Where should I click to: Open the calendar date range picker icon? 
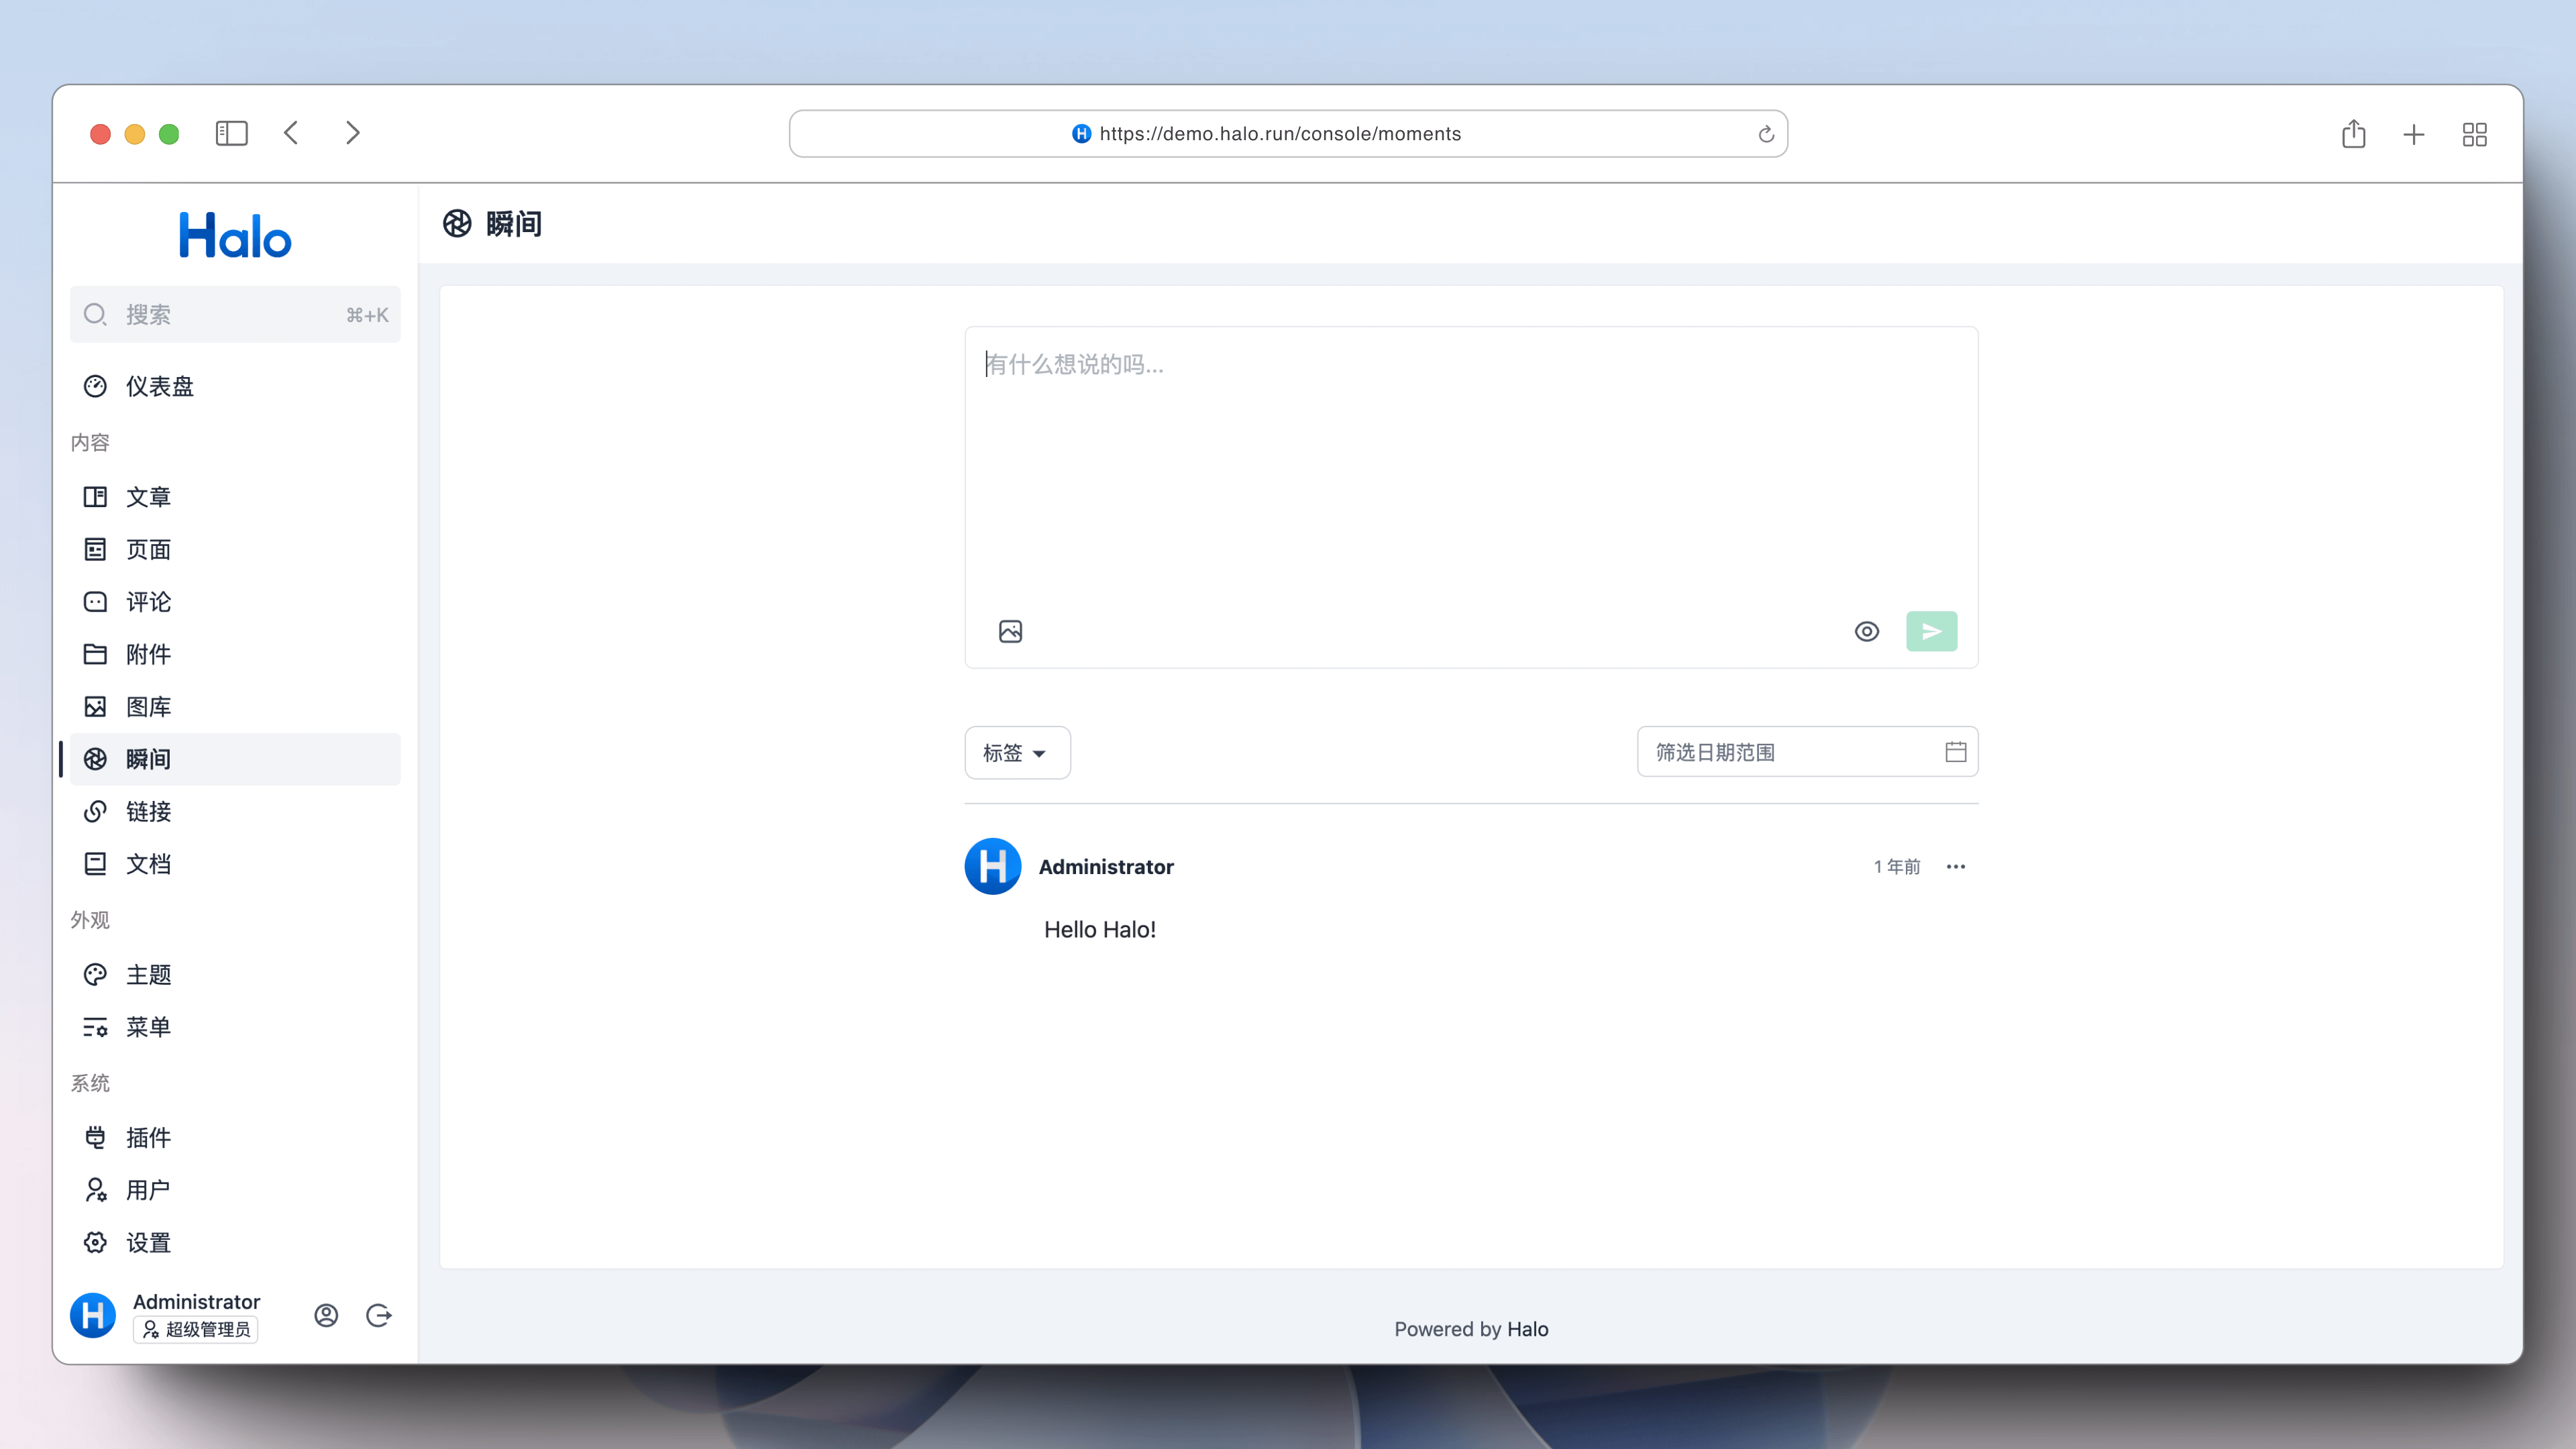pyautogui.click(x=1955, y=751)
